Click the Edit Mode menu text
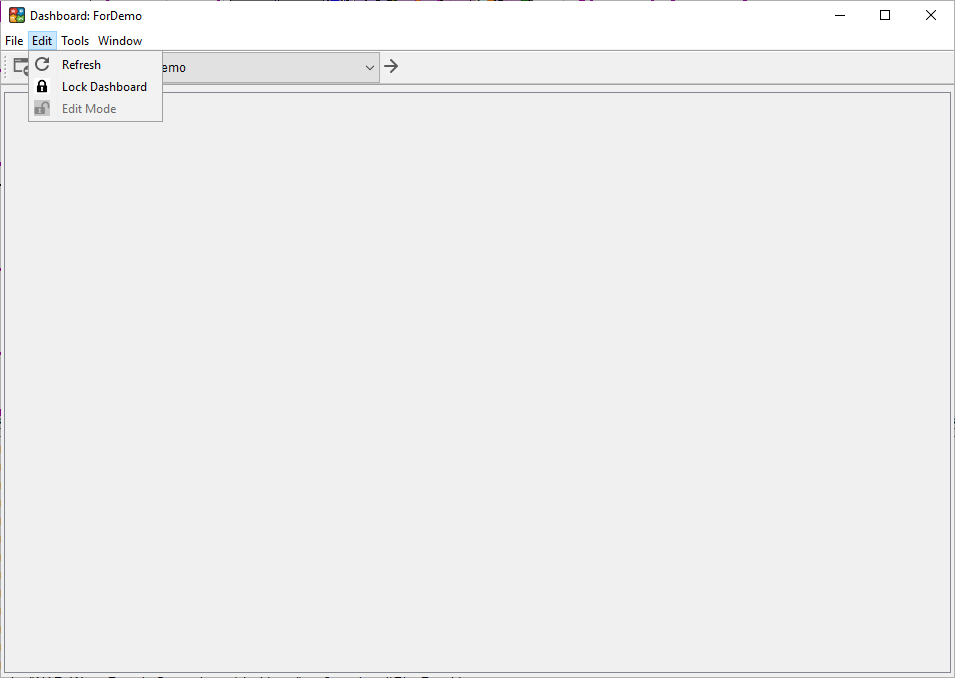Viewport: 955px width, 678px height. pyautogui.click(x=89, y=109)
